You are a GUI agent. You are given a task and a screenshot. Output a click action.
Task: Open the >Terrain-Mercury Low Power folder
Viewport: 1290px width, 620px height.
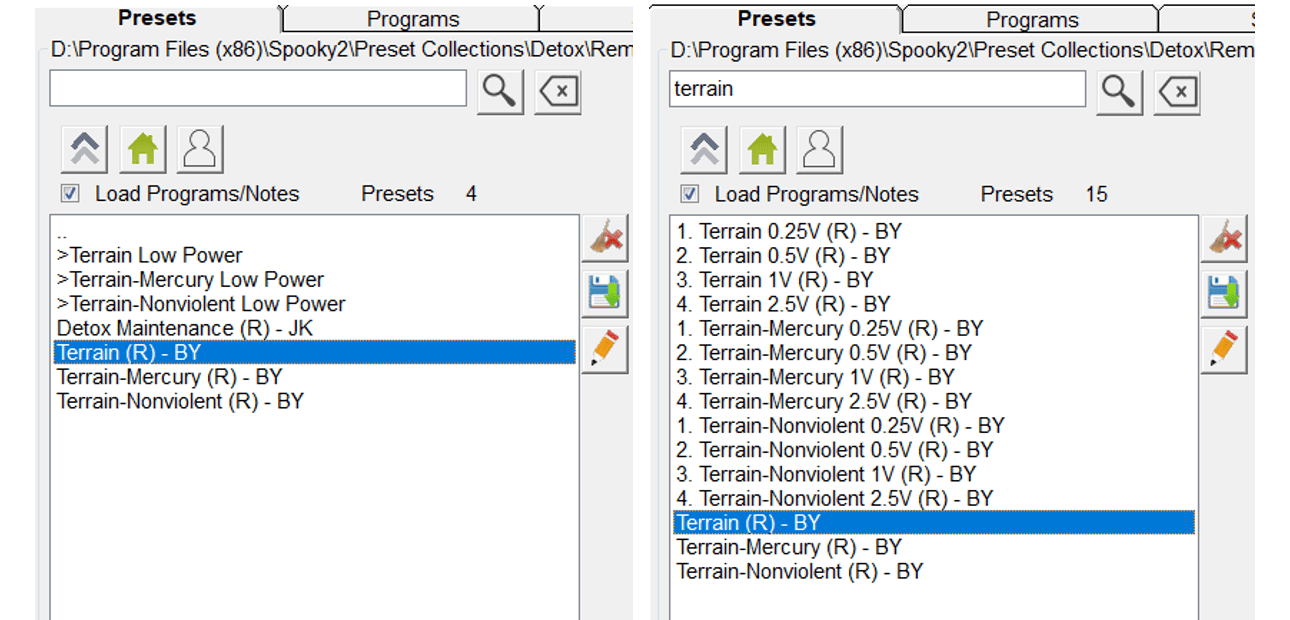point(190,280)
